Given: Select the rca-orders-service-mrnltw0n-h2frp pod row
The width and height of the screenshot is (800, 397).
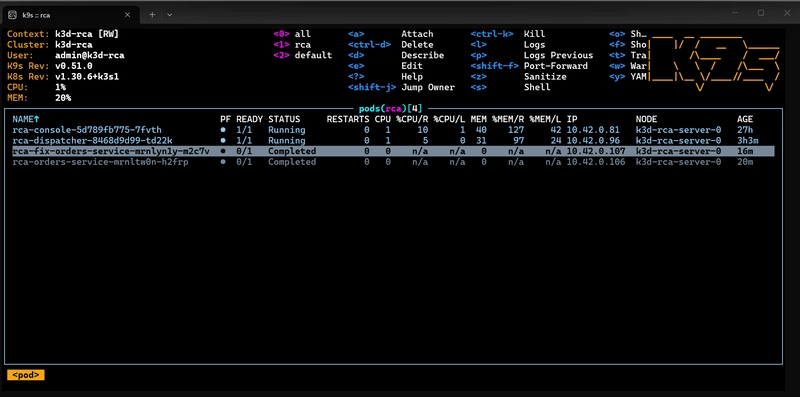Looking at the screenshot, I should click(x=393, y=162).
